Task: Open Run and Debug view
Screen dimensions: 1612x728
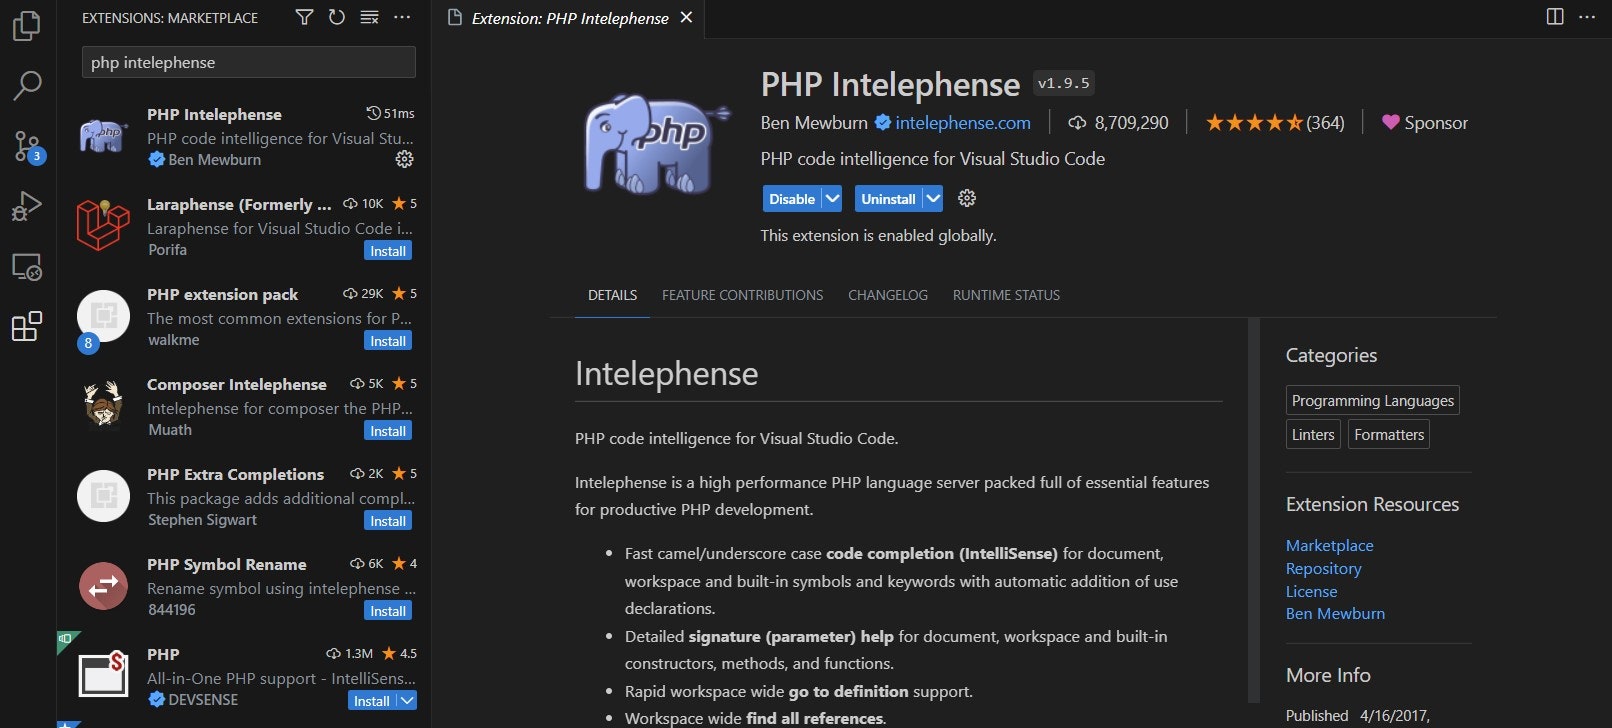Action: click(27, 207)
